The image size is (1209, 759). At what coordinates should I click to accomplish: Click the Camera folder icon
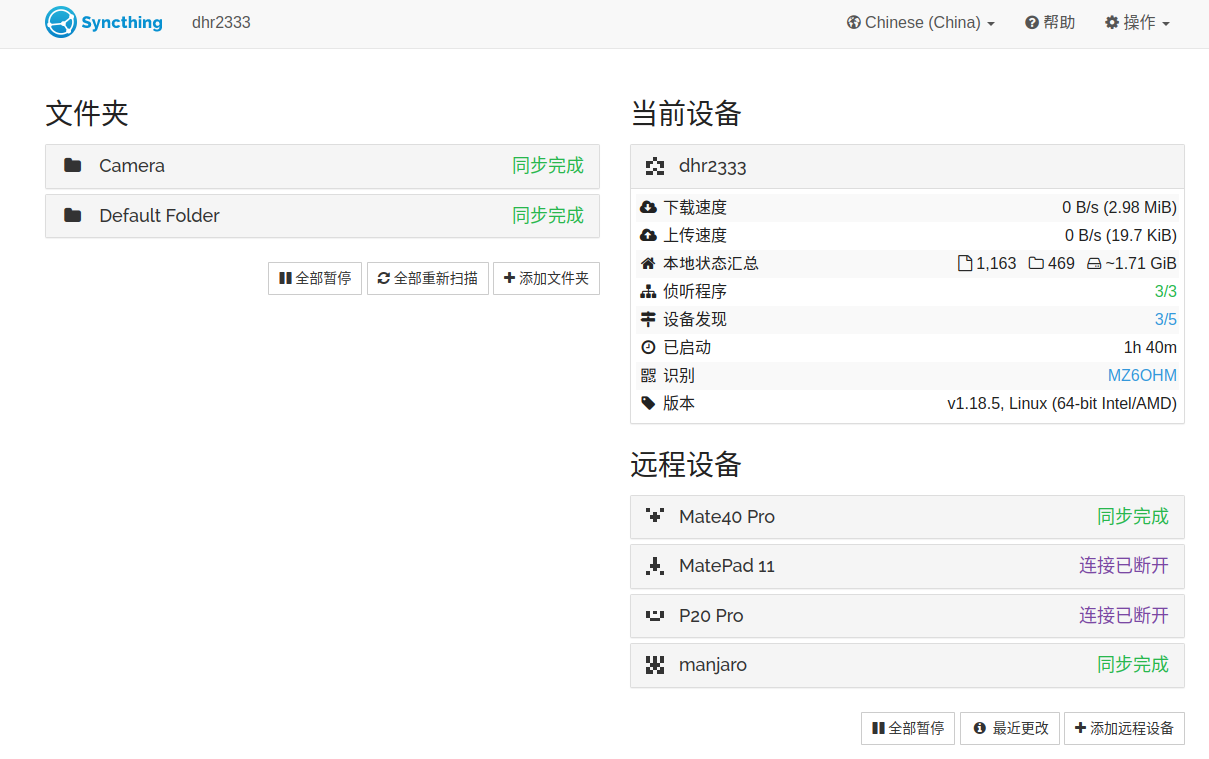point(72,165)
